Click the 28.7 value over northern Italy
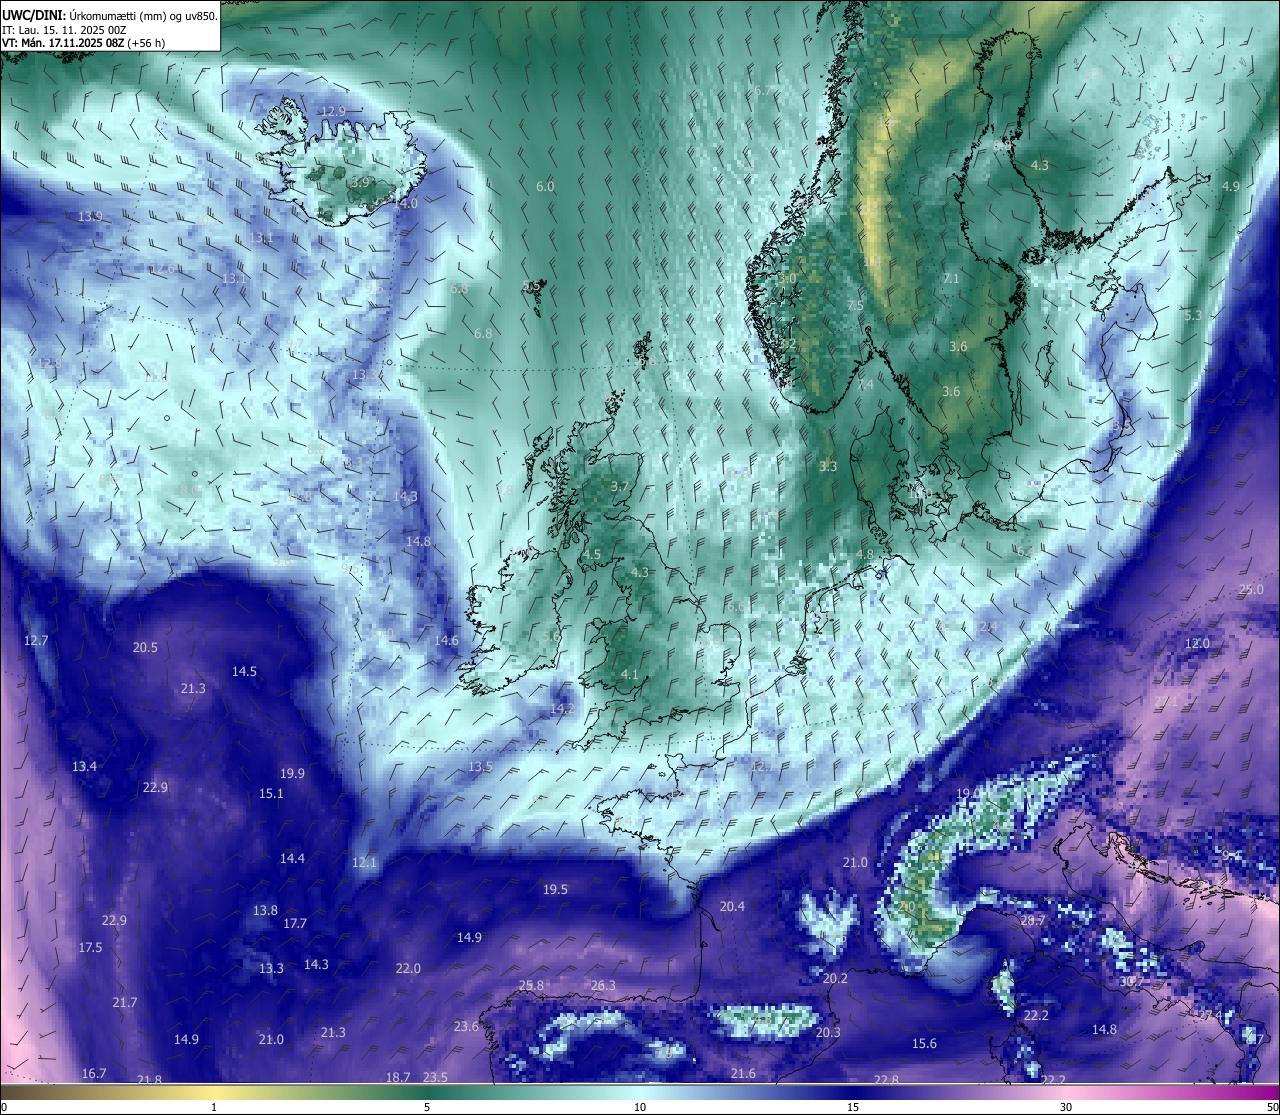 pyautogui.click(x=1032, y=921)
